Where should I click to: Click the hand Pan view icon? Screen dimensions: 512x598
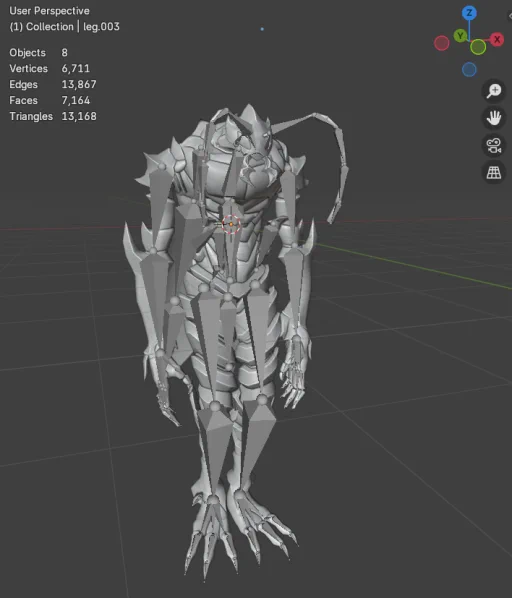pos(494,118)
